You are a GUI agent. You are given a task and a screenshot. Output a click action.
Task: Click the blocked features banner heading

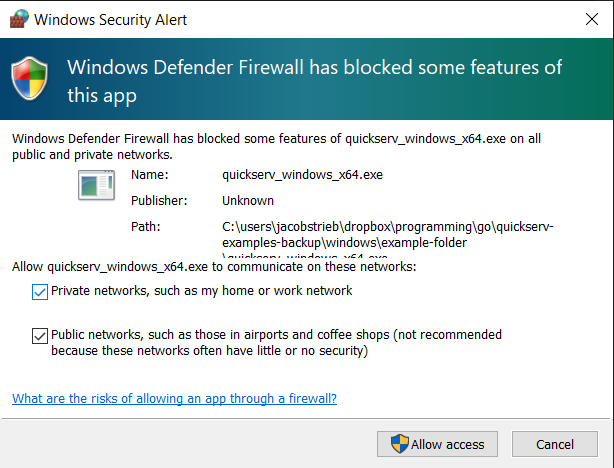point(313,81)
